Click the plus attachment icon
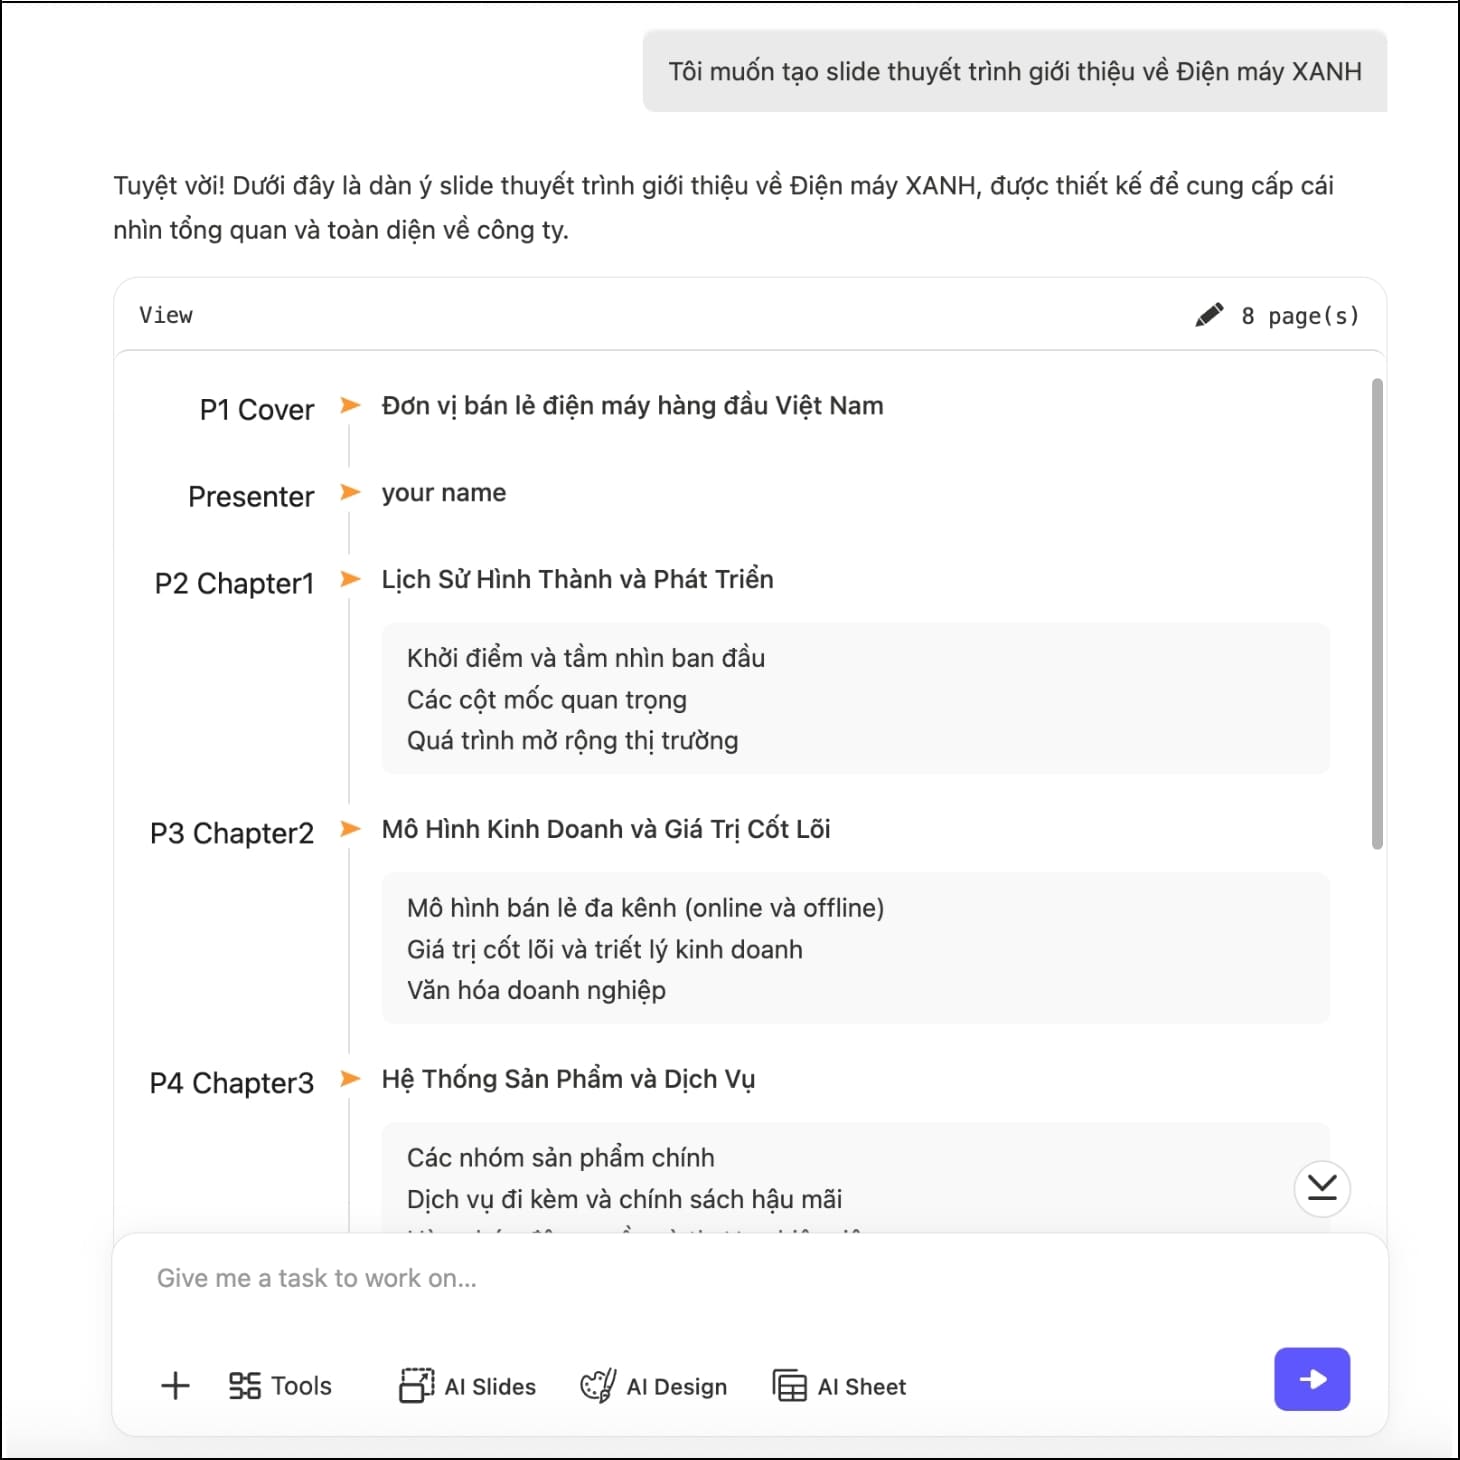 pos(175,1386)
